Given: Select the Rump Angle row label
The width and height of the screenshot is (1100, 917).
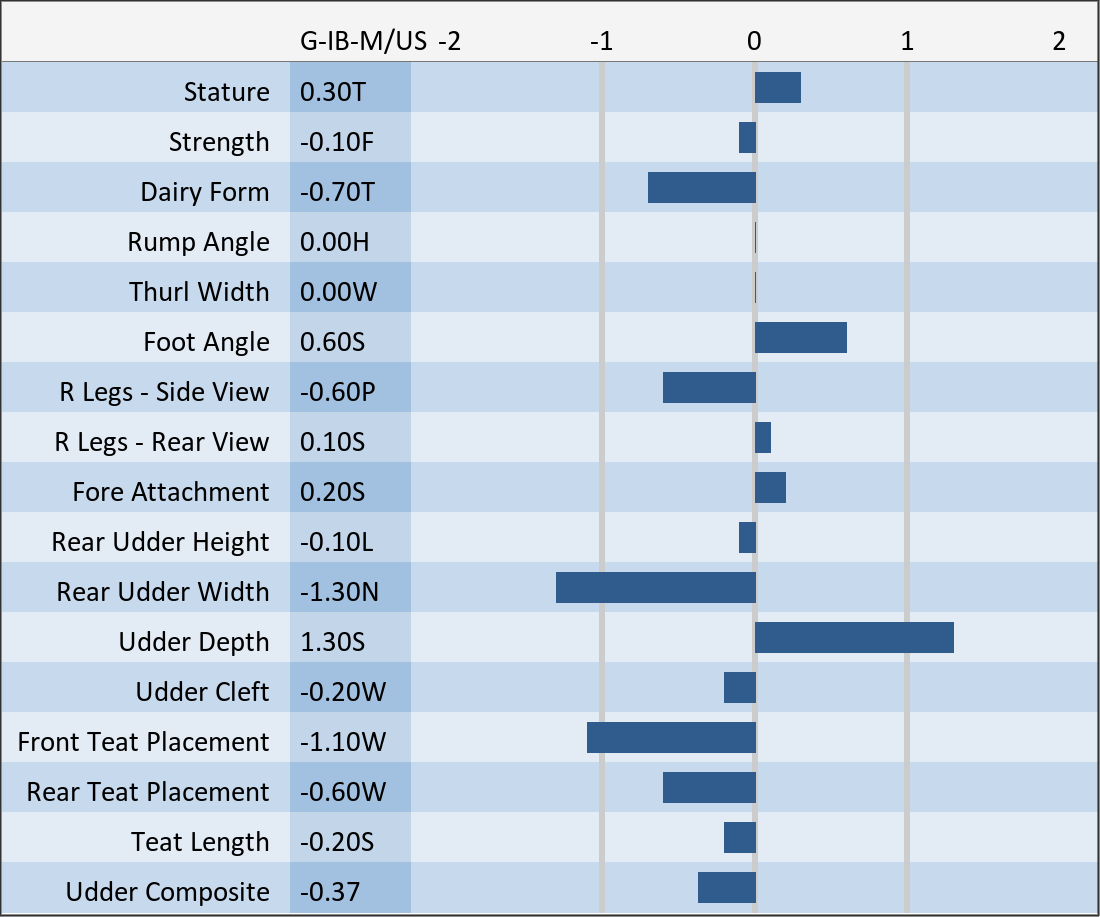Looking at the screenshot, I should click(x=198, y=242).
